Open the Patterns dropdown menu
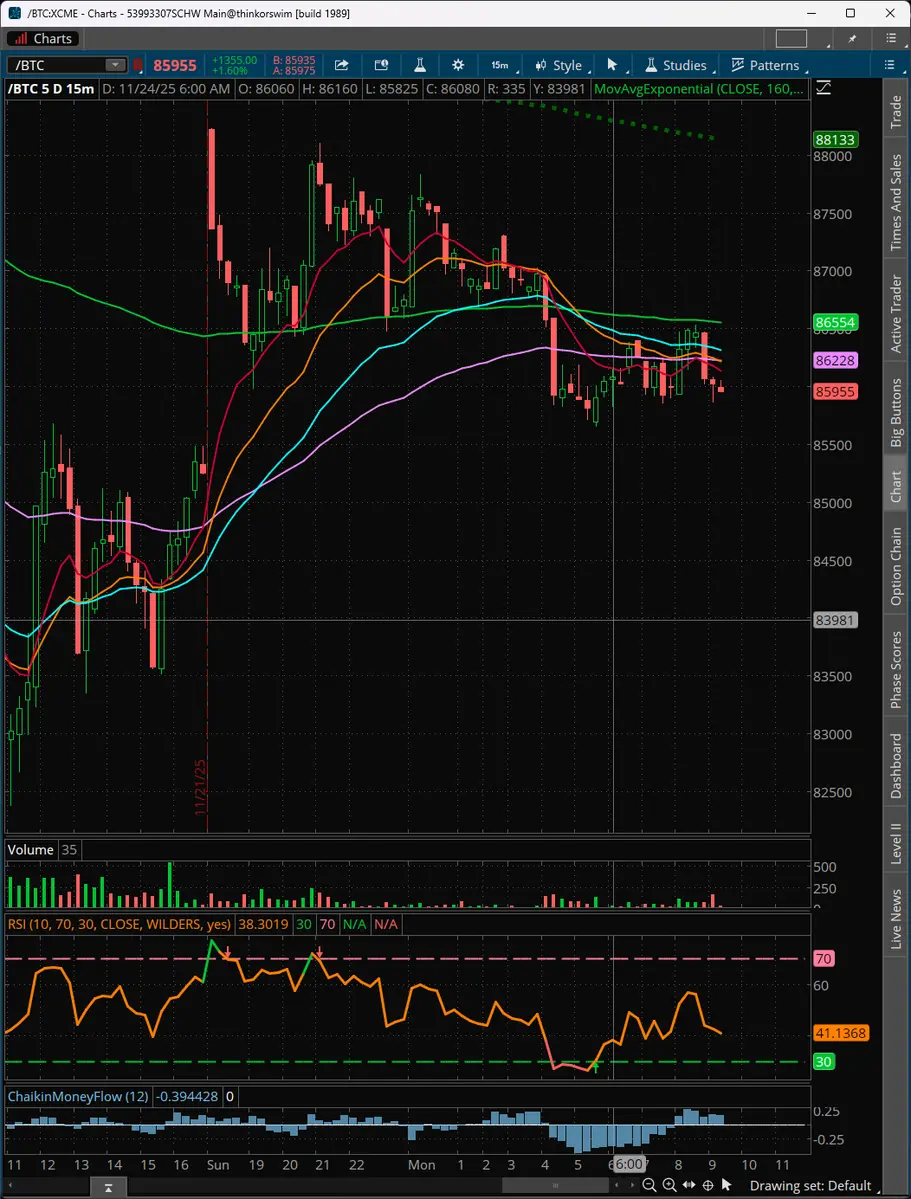The image size is (911, 1199). (767, 65)
